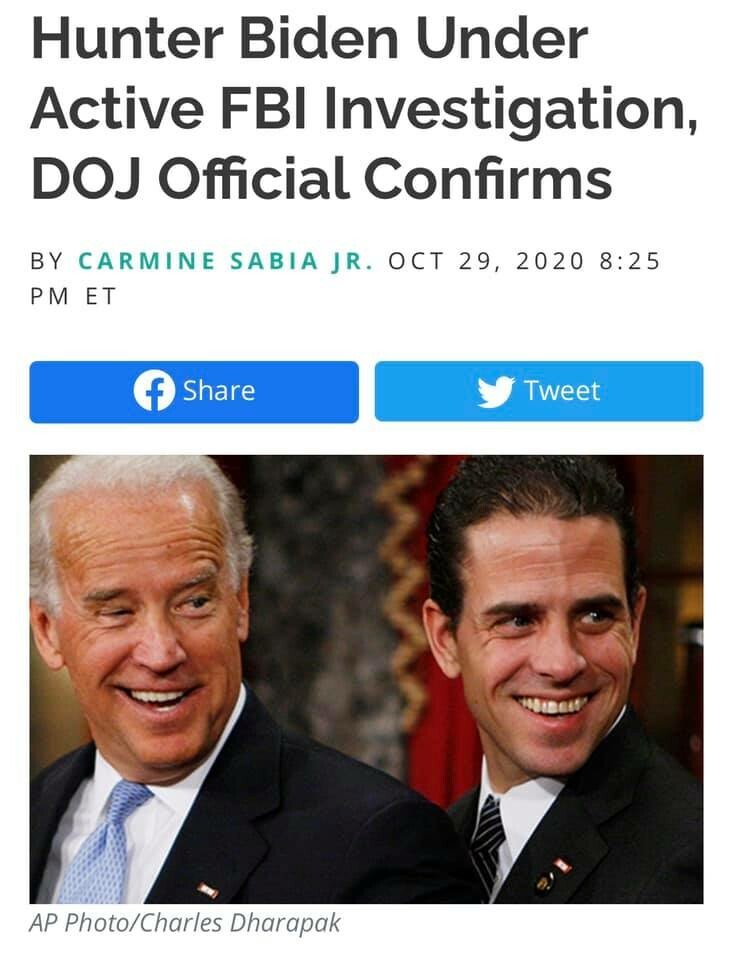Open author Carmine Sabia Jr. profile

[x=226, y=261]
